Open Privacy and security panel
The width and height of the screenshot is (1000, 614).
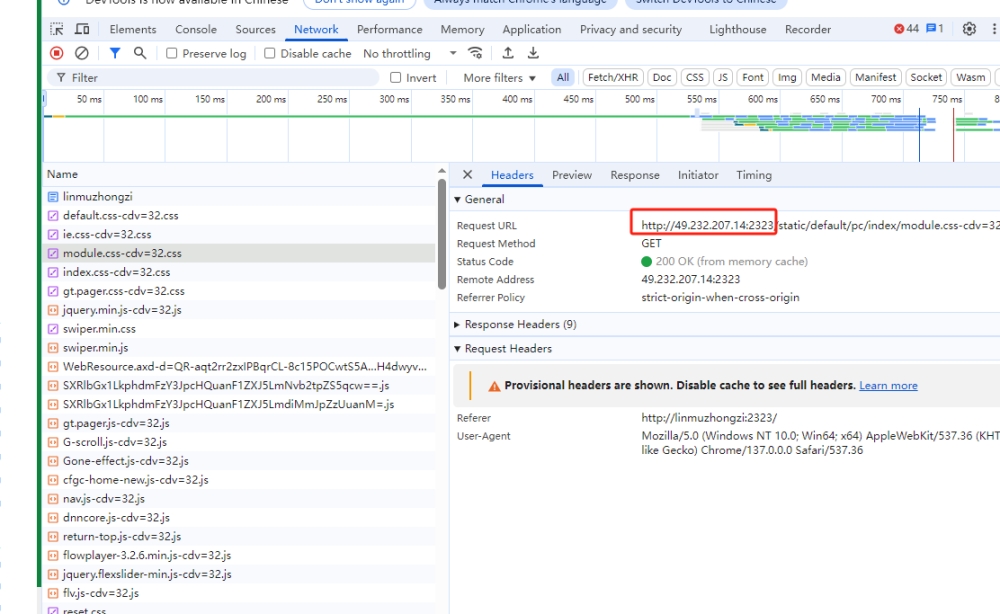tap(631, 29)
